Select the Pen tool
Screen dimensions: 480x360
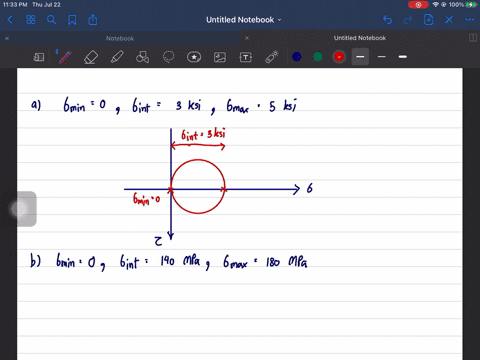click(x=64, y=57)
